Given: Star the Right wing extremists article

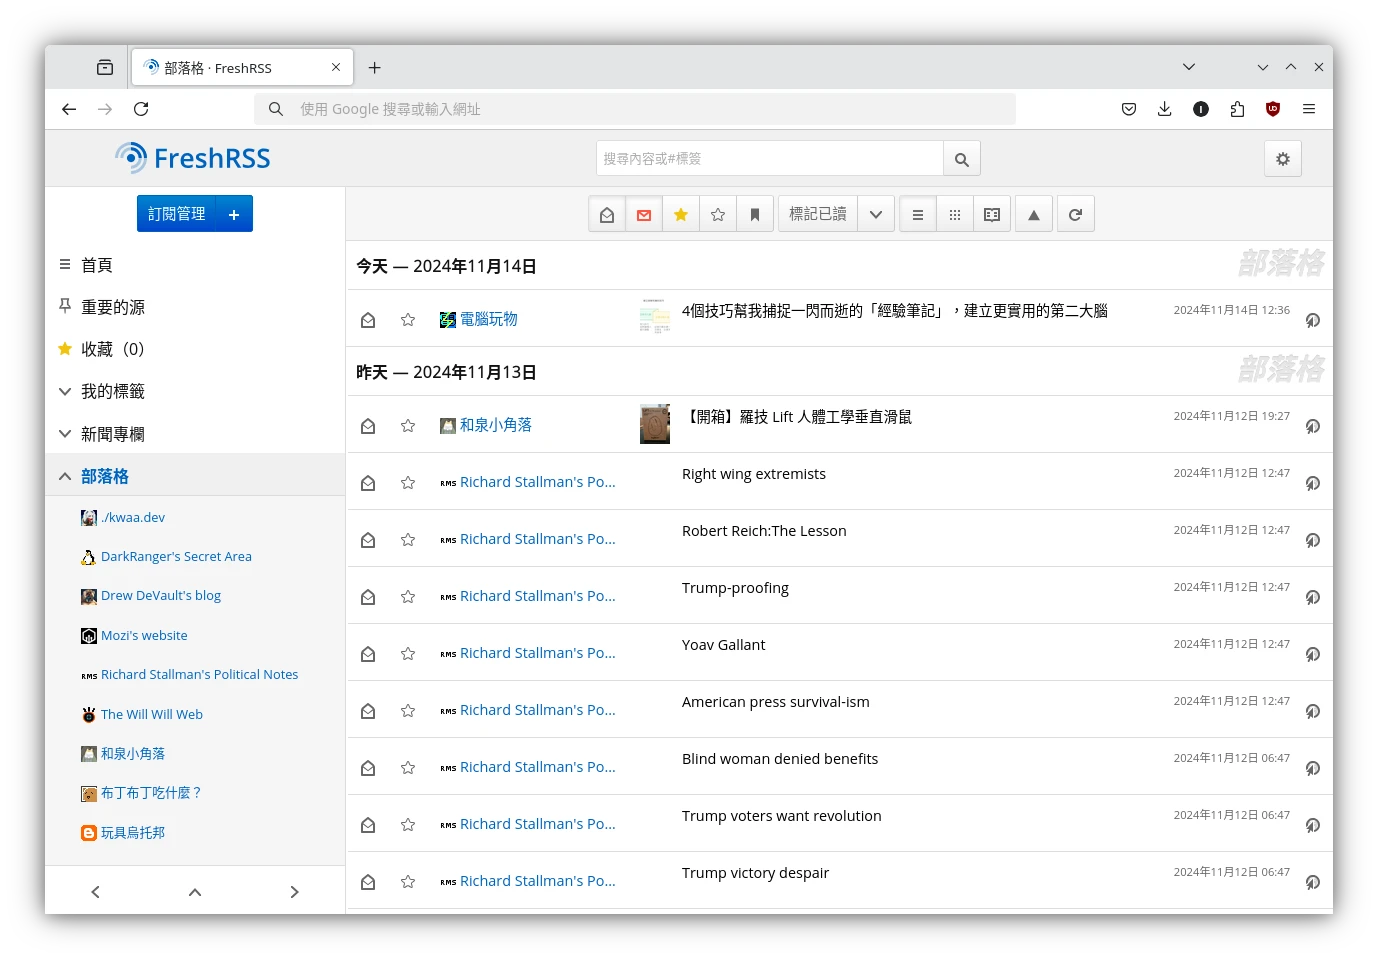Looking at the screenshot, I should click(408, 483).
